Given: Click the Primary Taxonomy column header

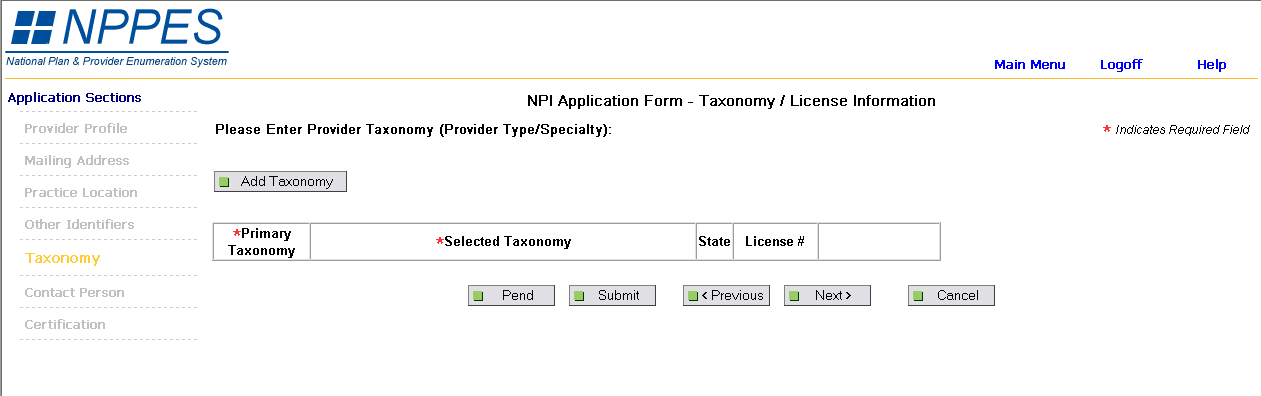Looking at the screenshot, I should (x=262, y=242).
